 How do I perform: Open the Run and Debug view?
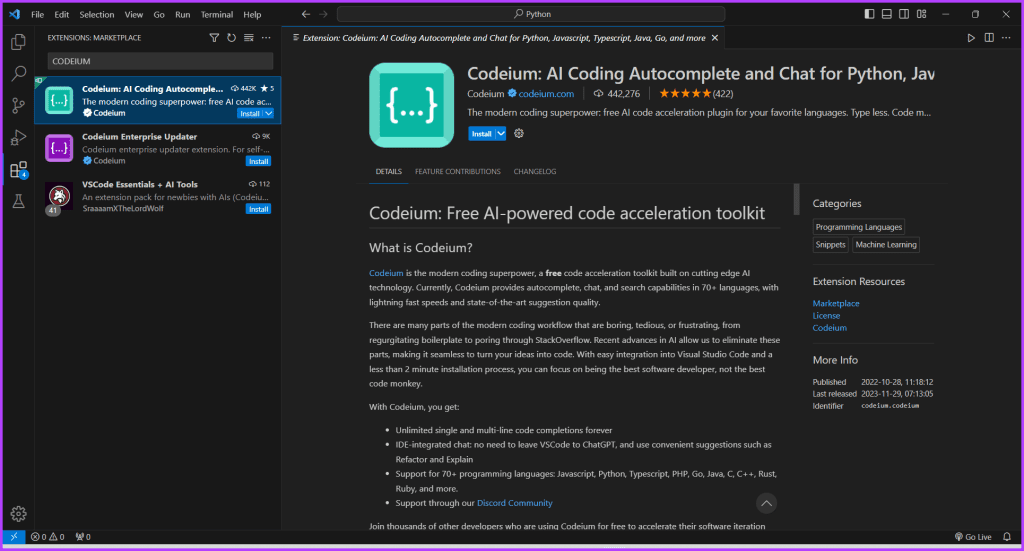[18, 138]
